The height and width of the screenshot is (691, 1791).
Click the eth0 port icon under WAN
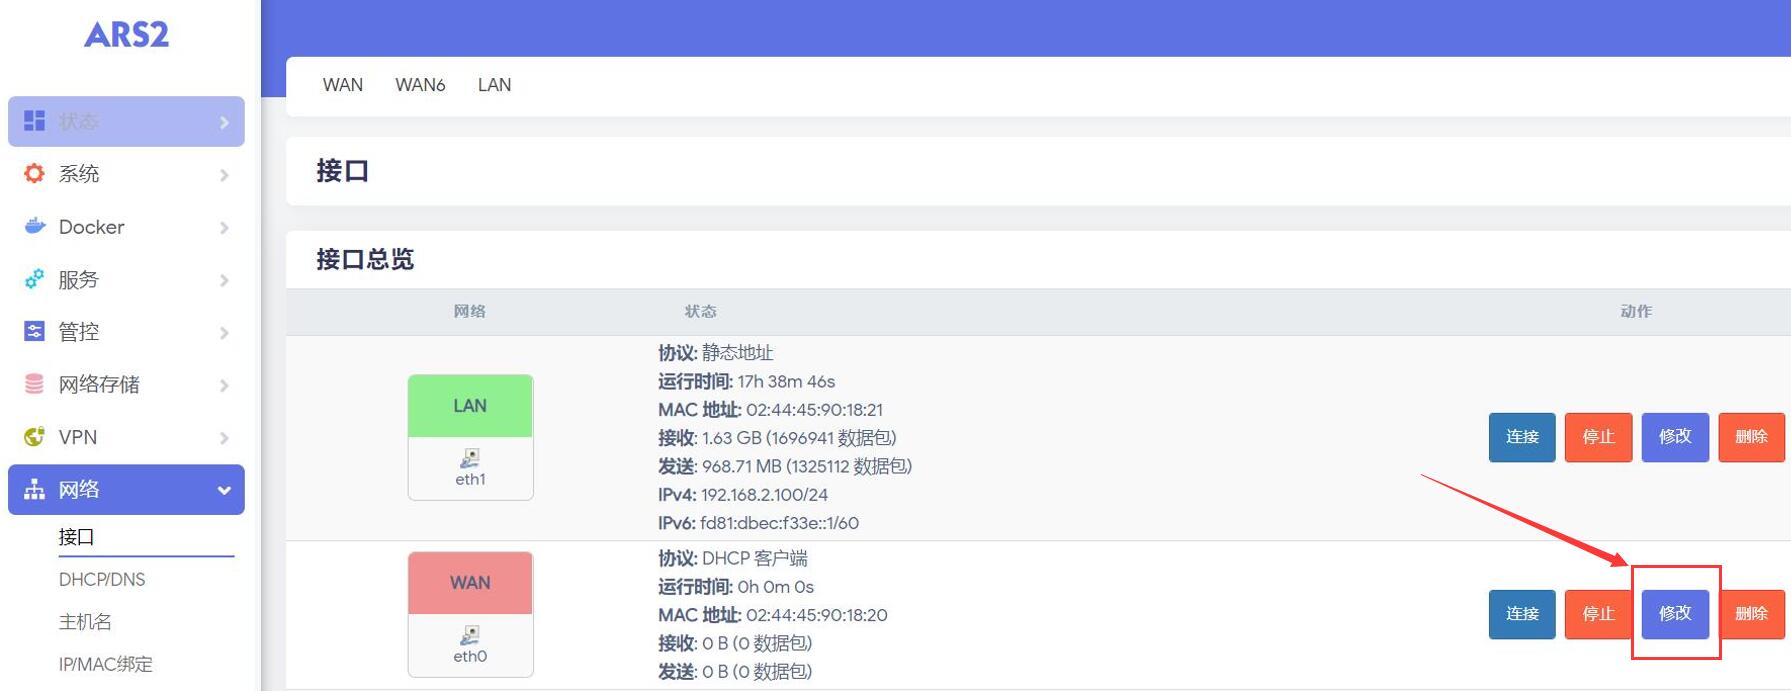pos(470,635)
